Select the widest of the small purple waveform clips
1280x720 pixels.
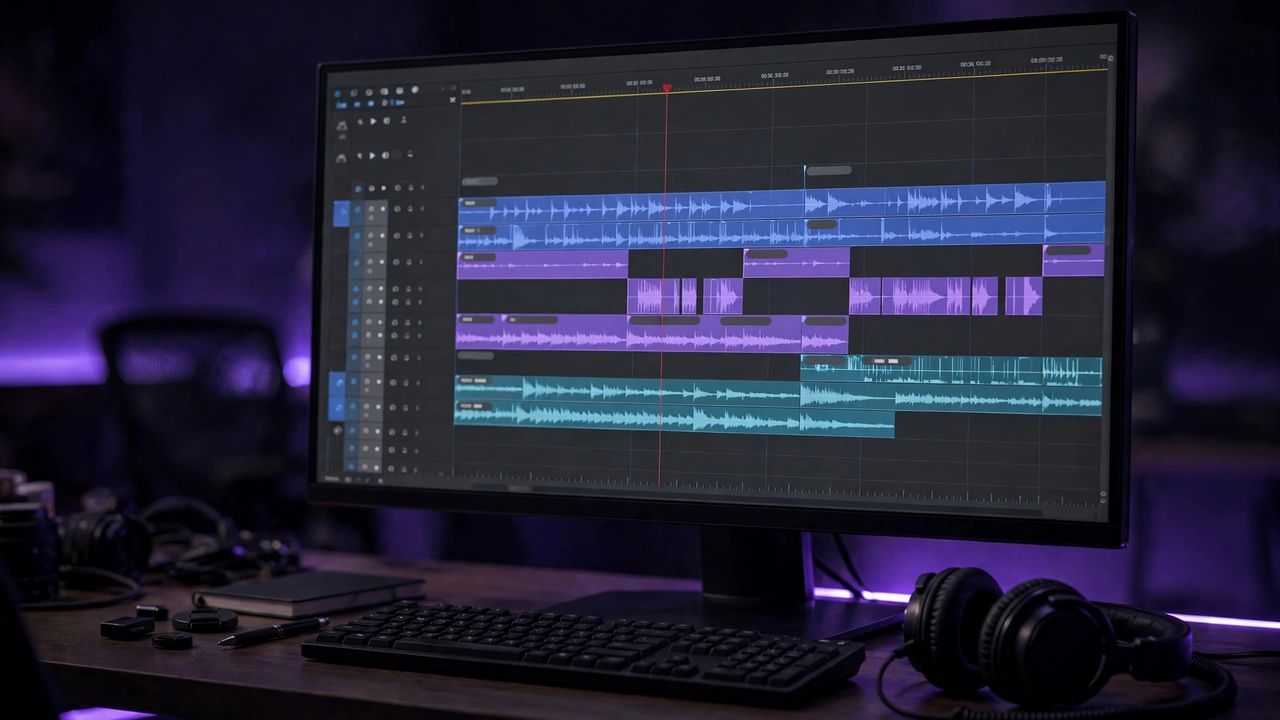(926, 296)
